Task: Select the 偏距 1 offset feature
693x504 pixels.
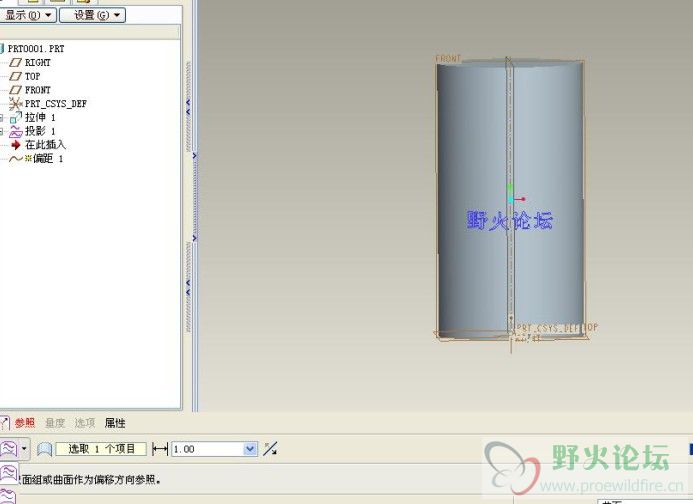Action: [48, 159]
